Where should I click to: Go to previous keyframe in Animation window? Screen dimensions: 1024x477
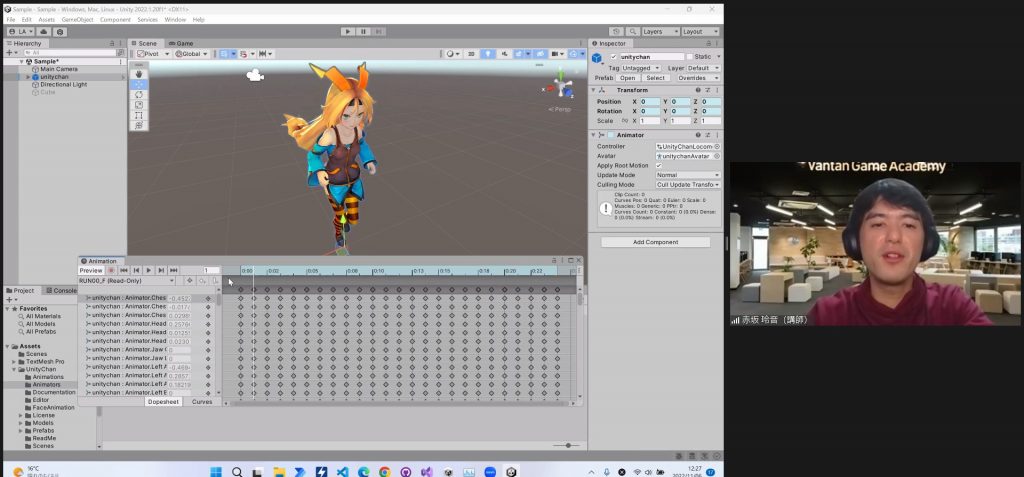coord(136,270)
